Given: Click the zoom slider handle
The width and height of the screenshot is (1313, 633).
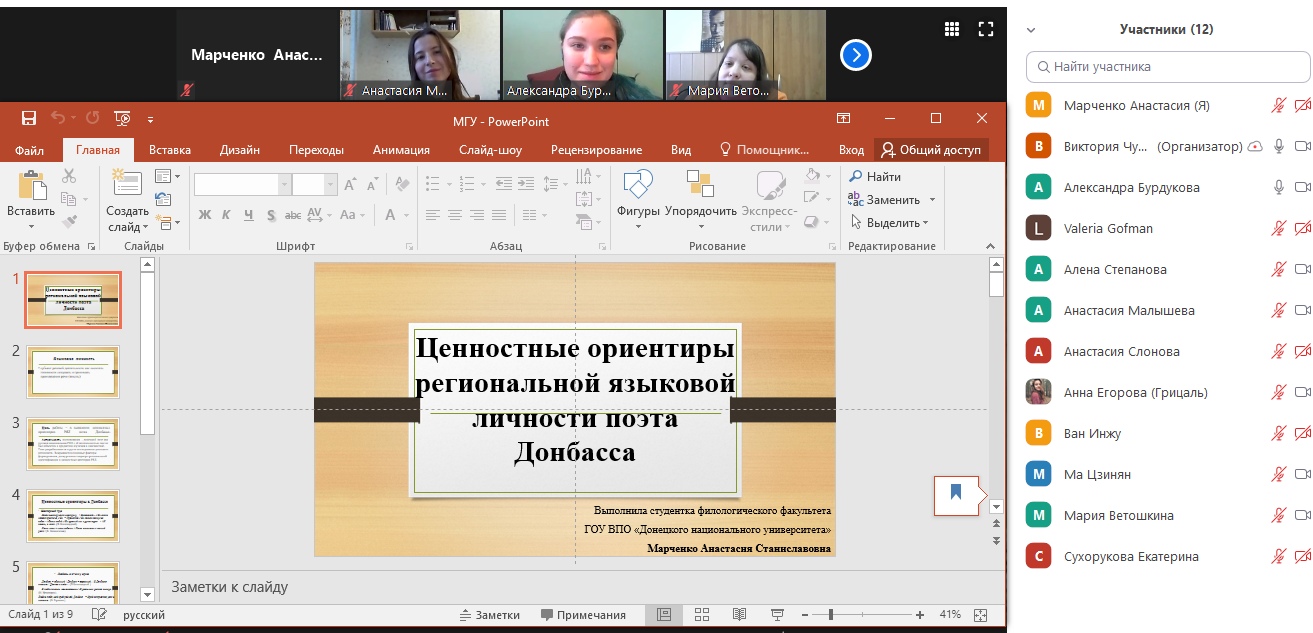Looking at the screenshot, I should point(831,615).
